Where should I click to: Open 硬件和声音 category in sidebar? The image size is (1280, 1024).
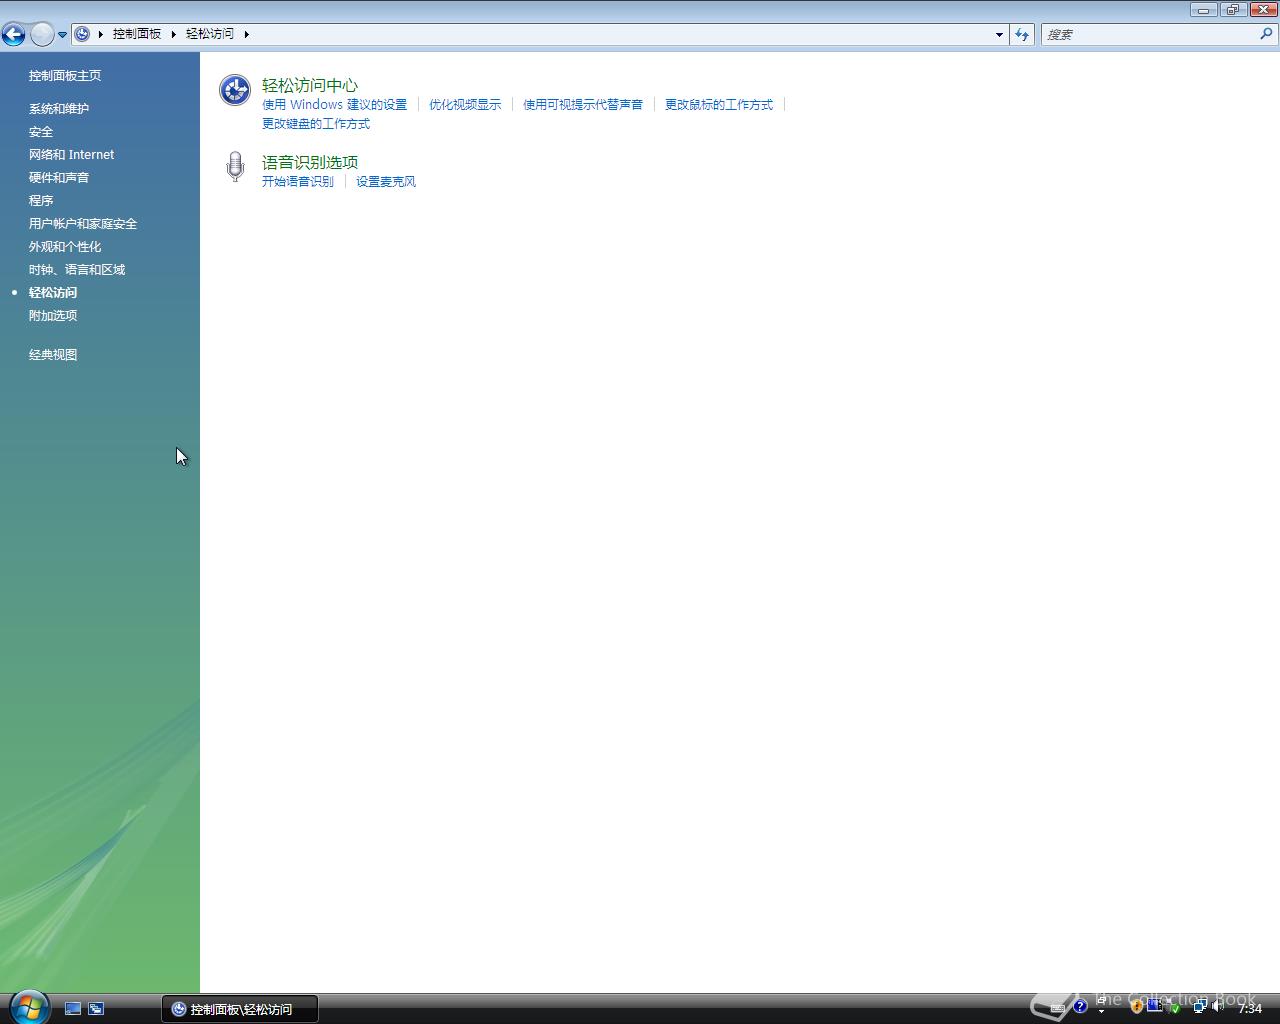click(59, 178)
